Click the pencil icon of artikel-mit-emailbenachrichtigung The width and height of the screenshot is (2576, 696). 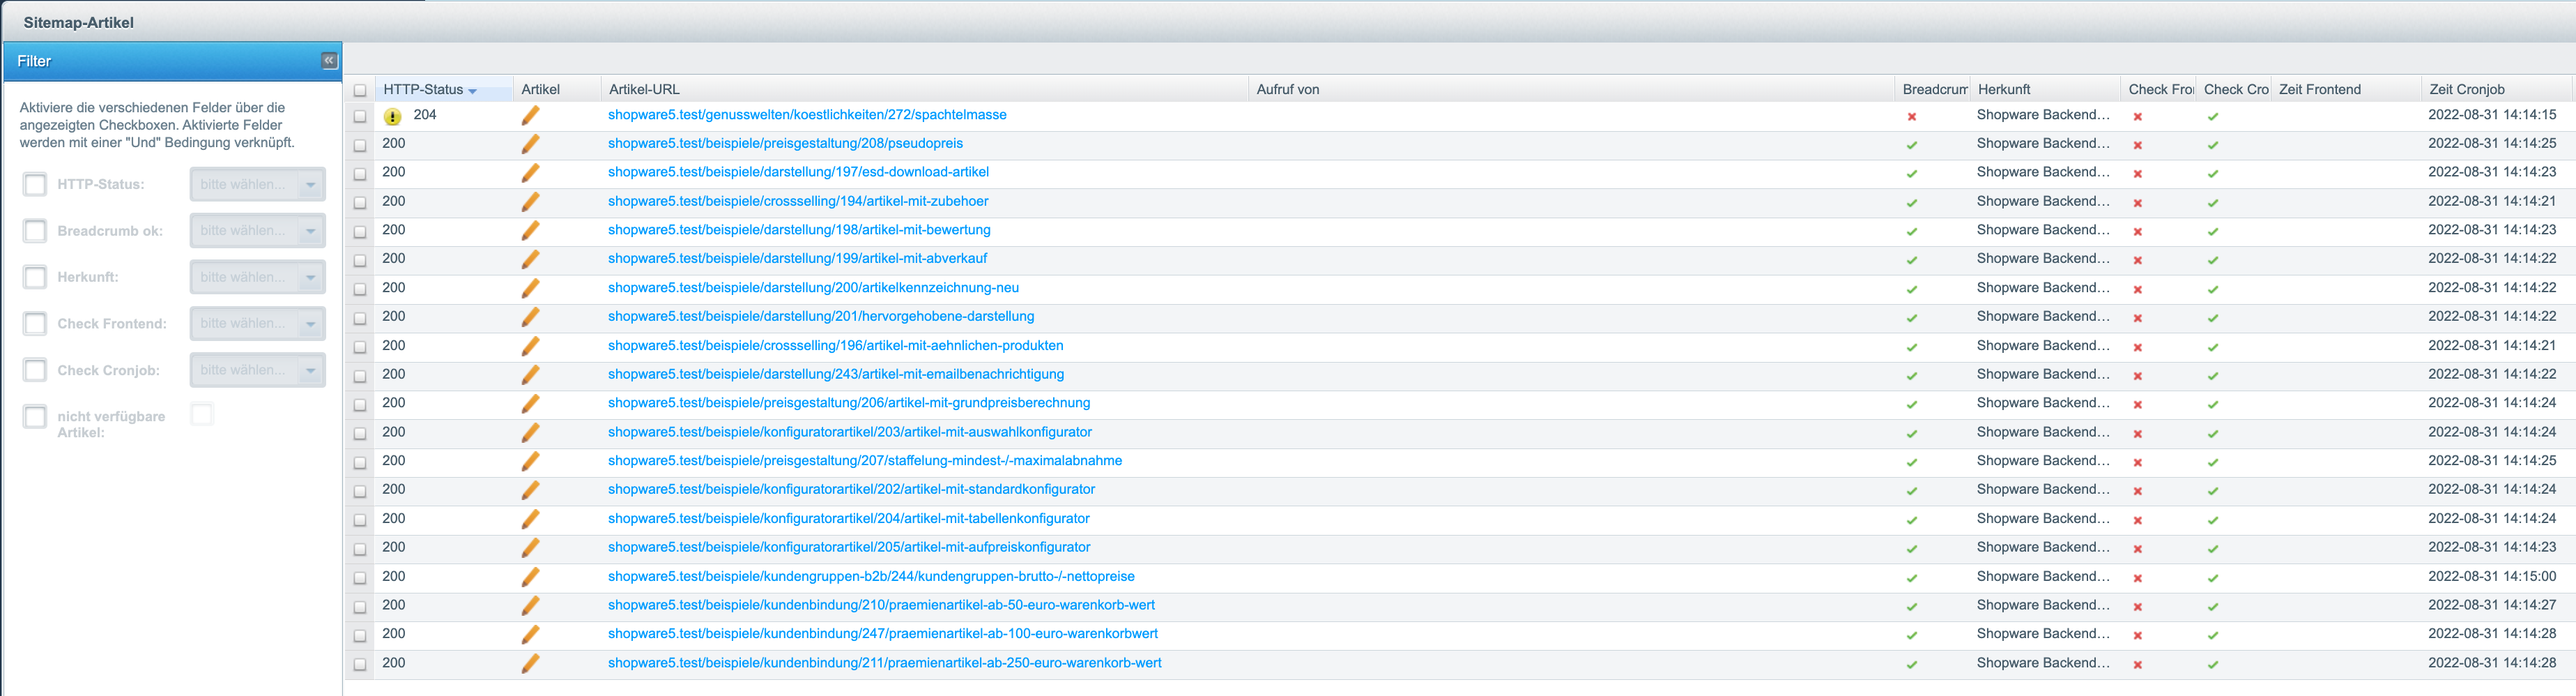[x=531, y=375]
